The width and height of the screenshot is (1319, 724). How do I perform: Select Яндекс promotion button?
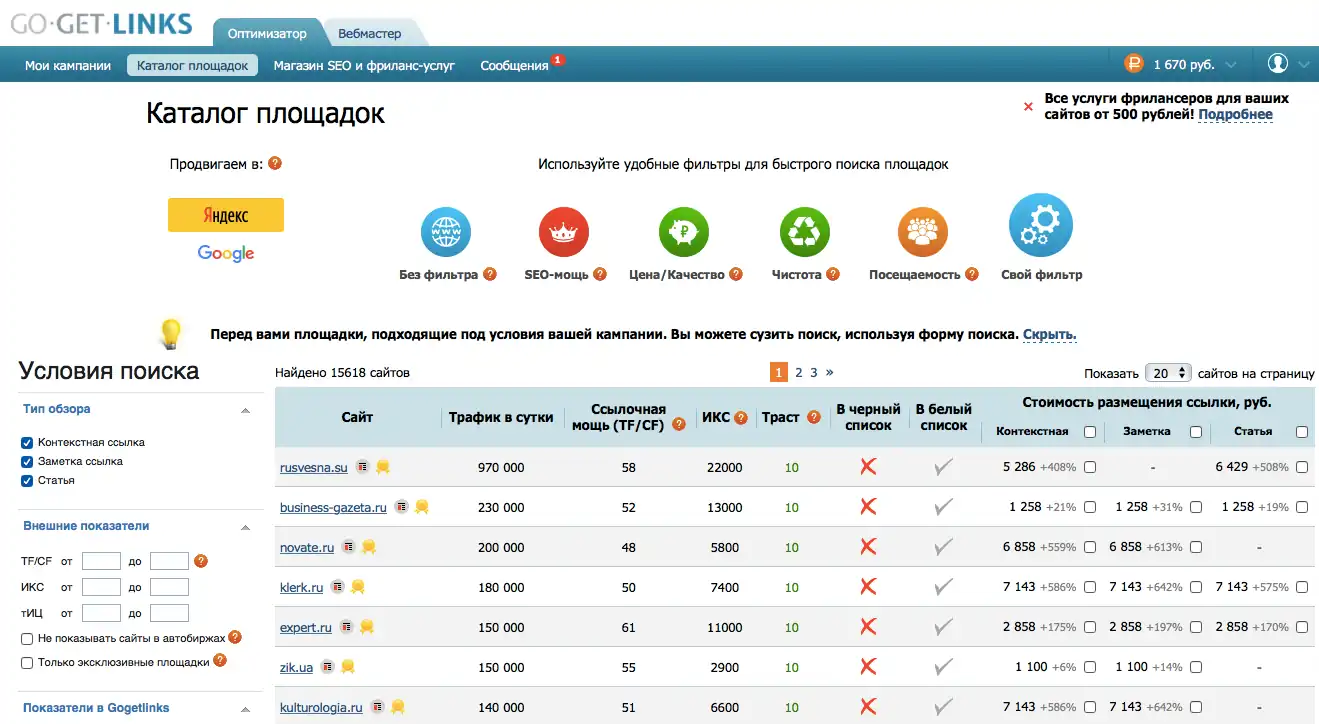click(226, 215)
